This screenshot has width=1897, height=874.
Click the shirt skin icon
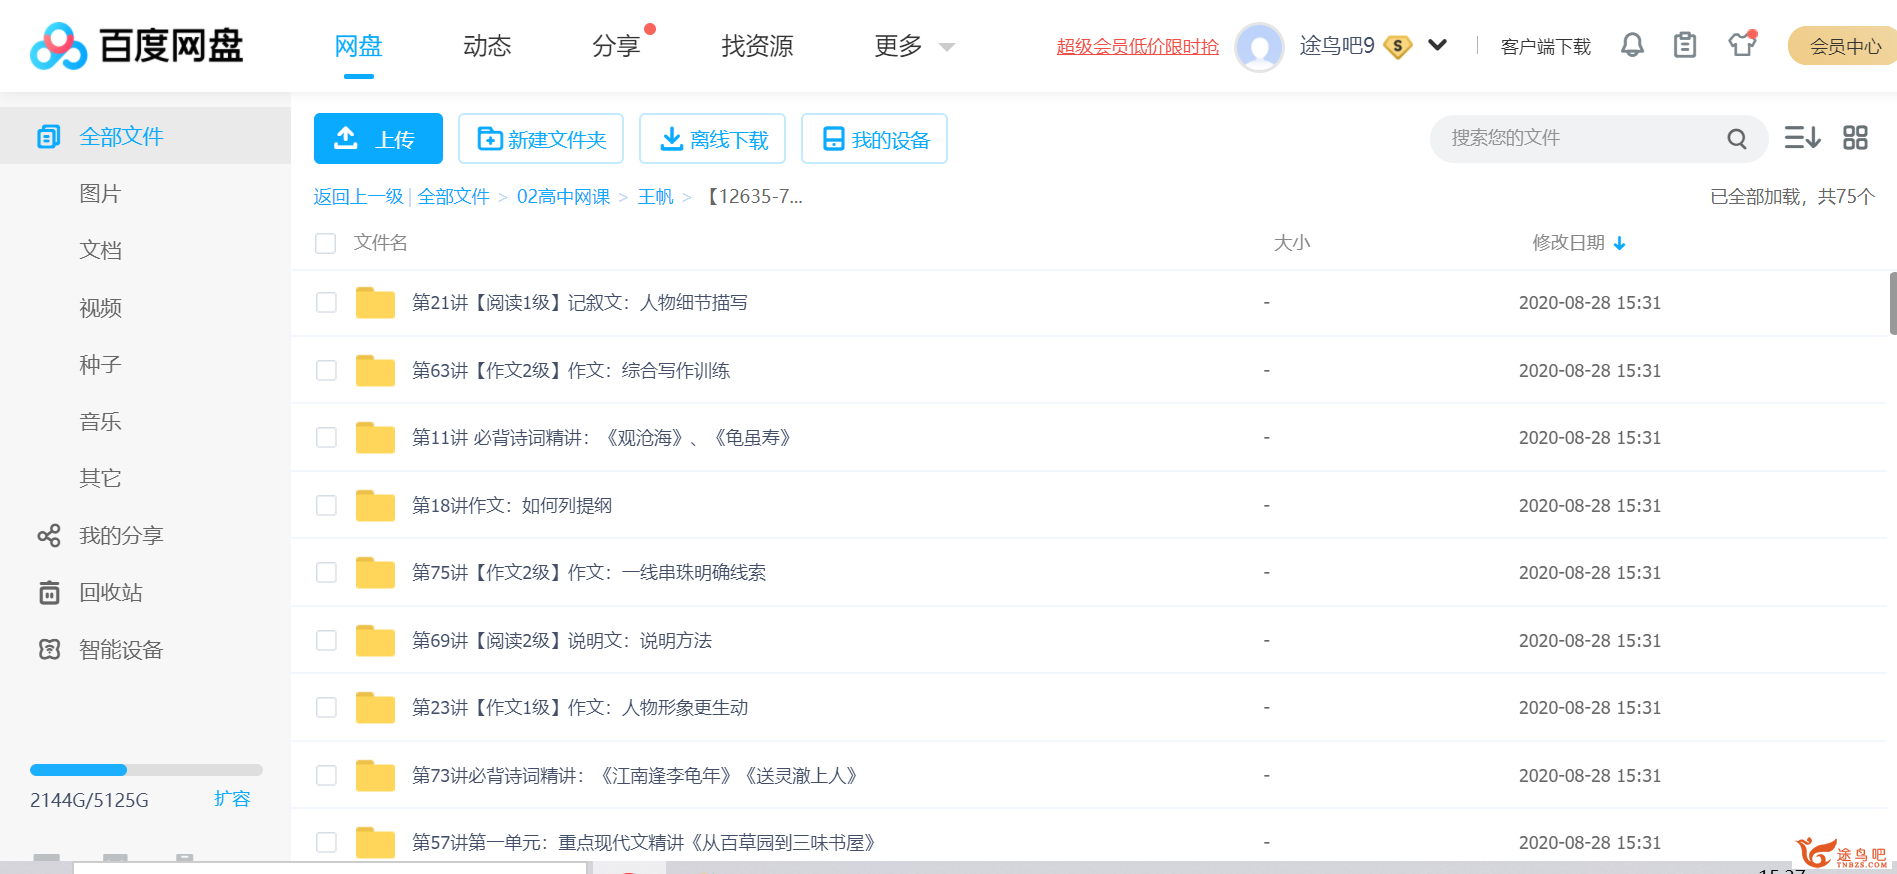1742,45
